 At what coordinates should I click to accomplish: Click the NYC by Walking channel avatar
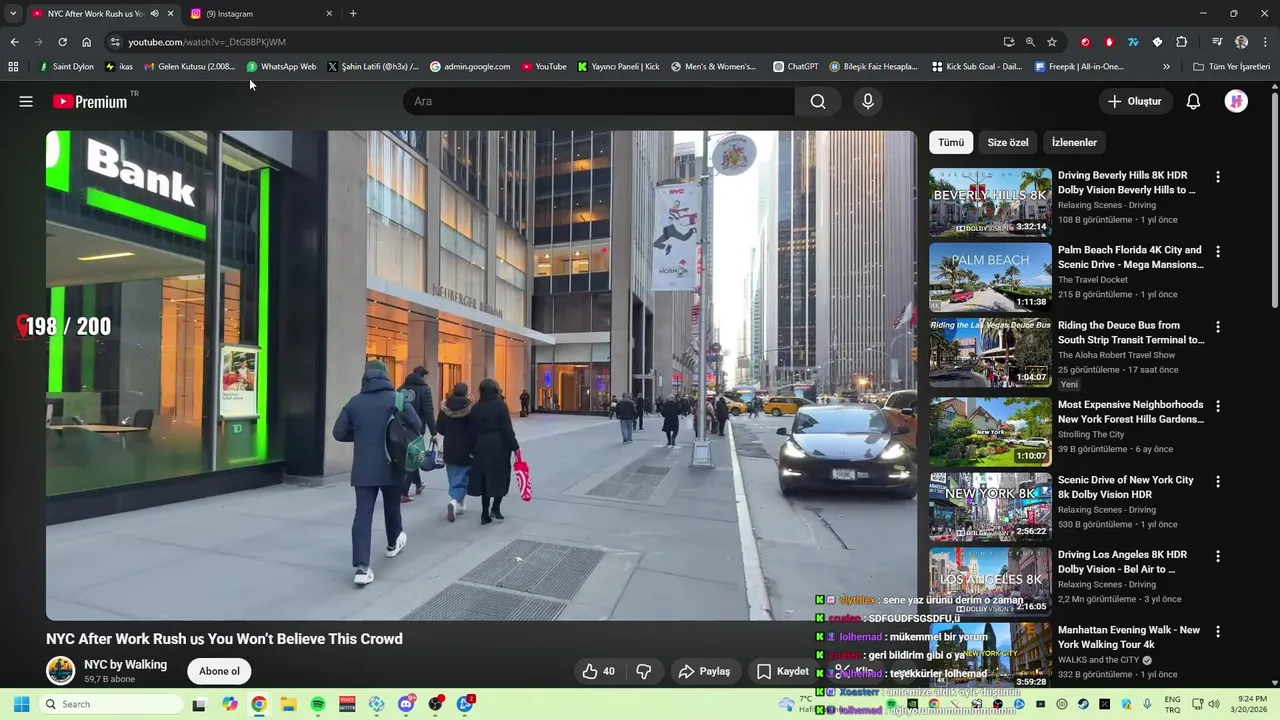pos(61,670)
